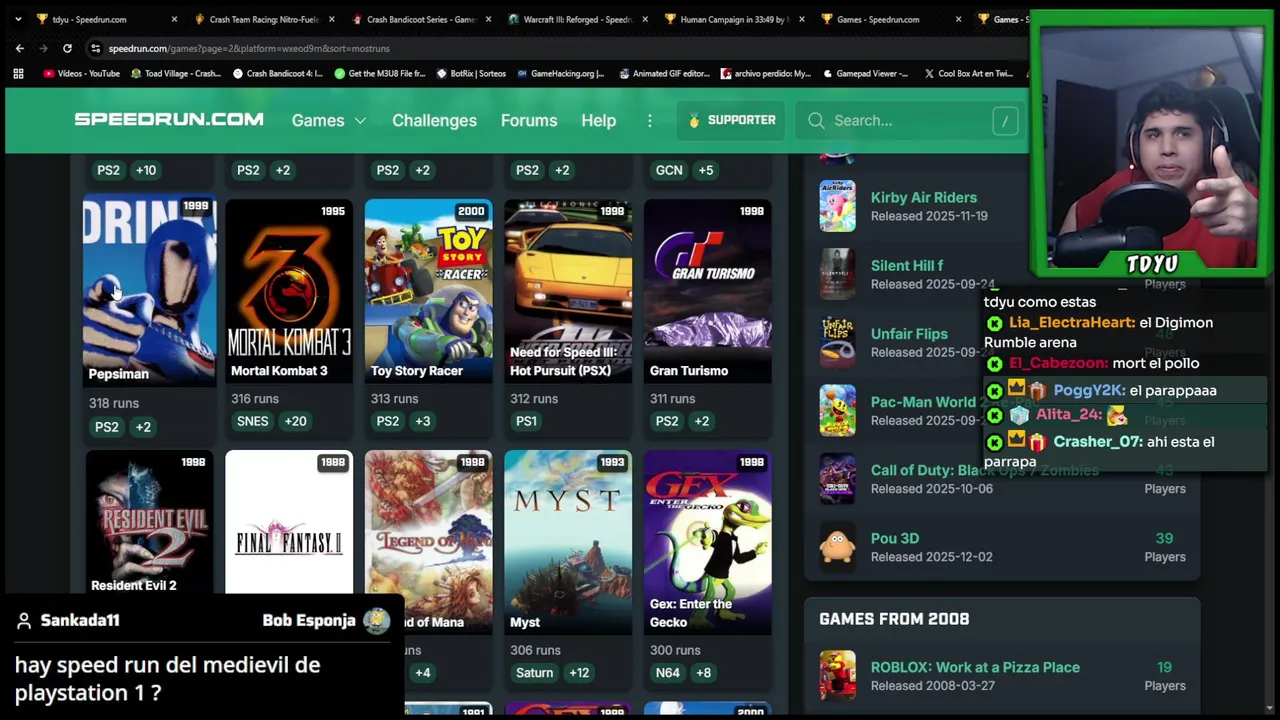Click the N64 tag under Gex
The height and width of the screenshot is (720, 1280).
tap(667, 673)
